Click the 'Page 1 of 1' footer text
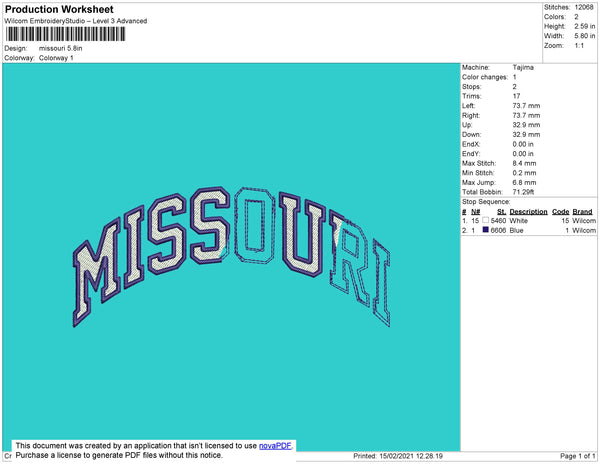The width and height of the screenshot is (600, 464). click(x=578, y=456)
